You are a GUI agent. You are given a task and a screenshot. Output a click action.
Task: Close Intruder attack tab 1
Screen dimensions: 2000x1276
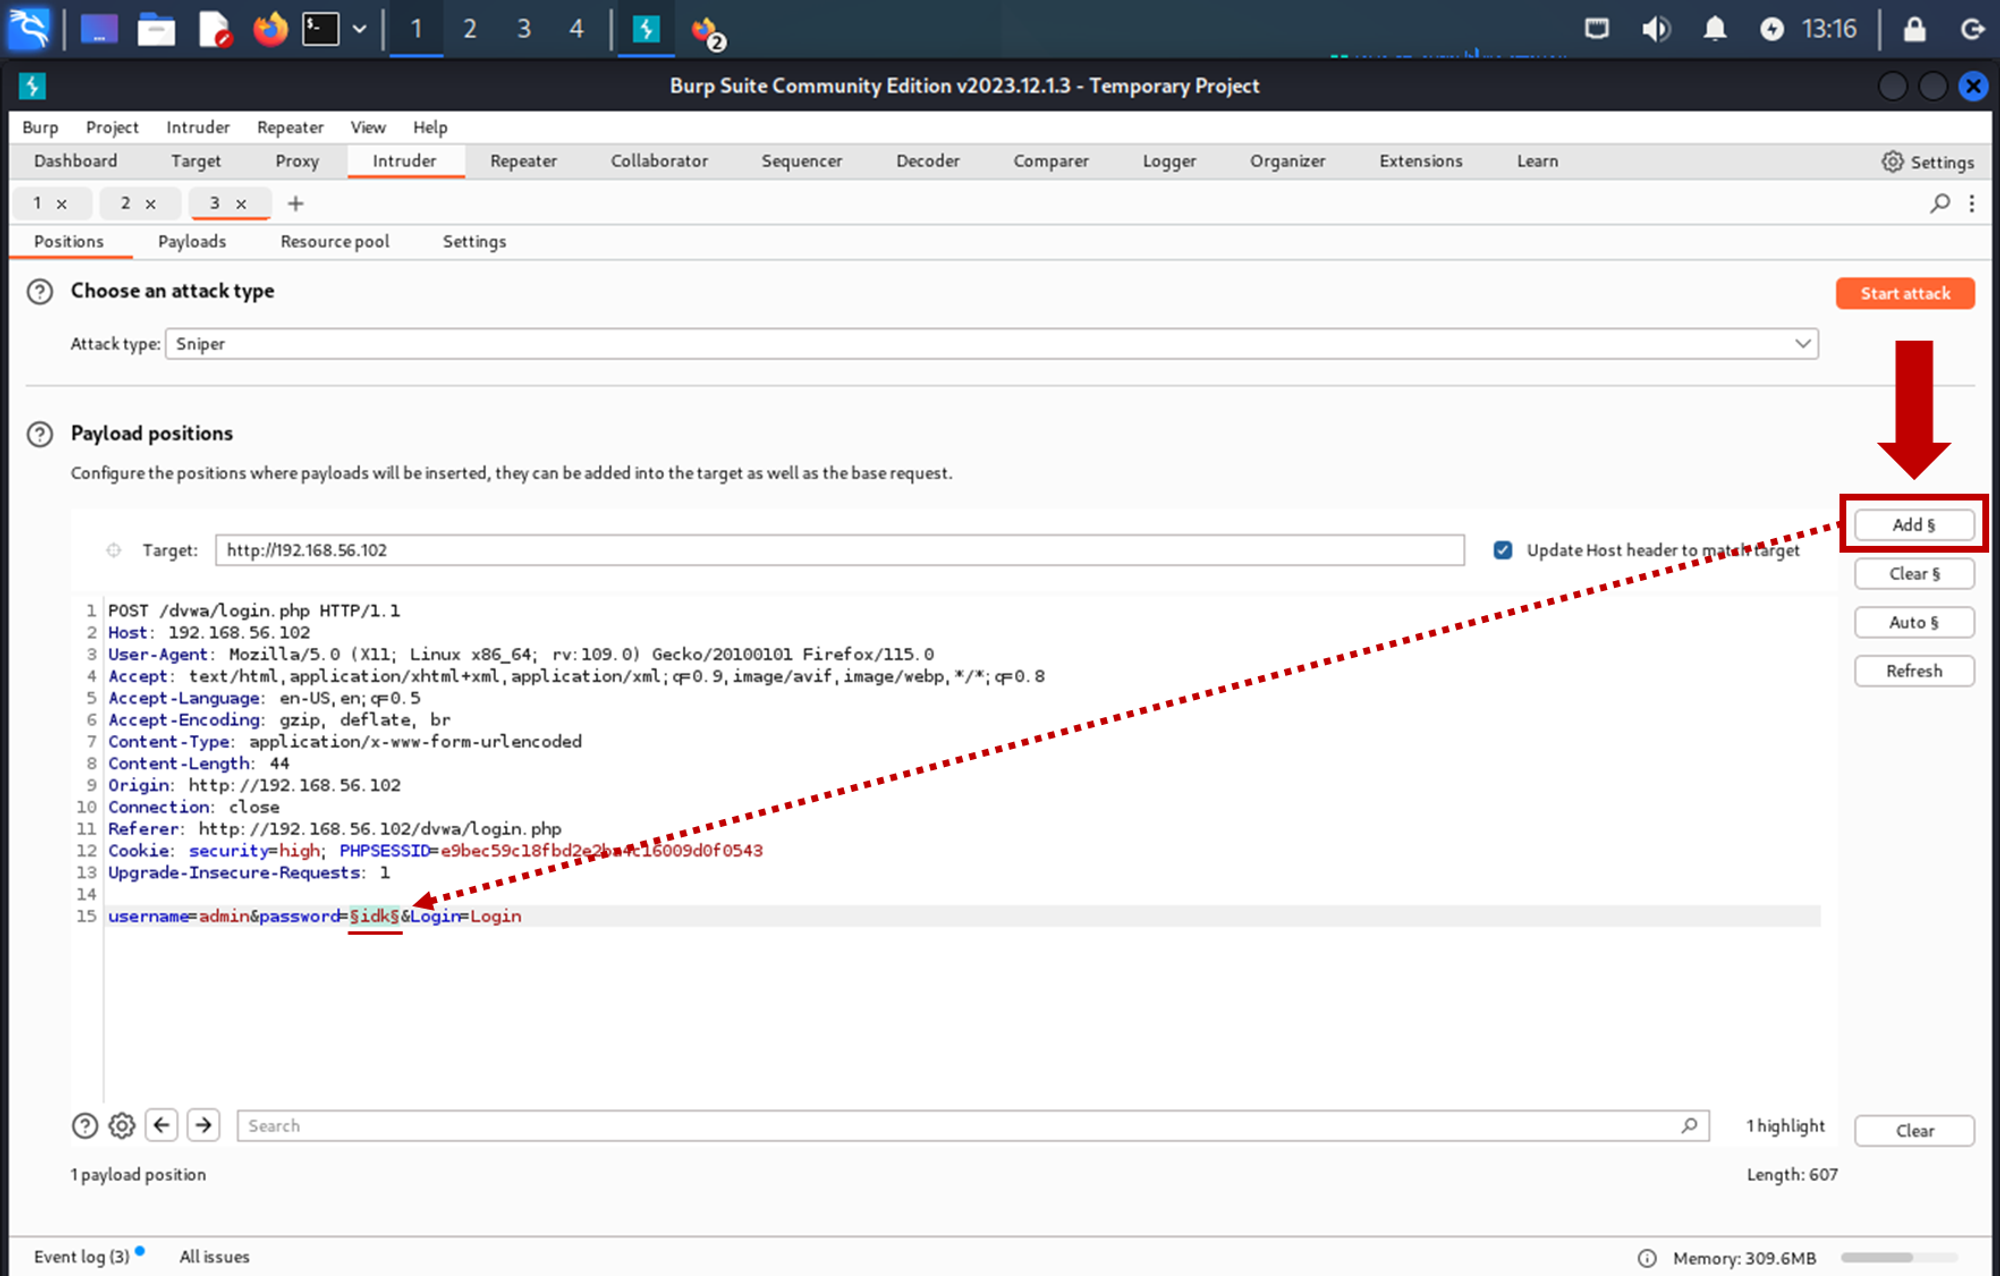tap(62, 204)
